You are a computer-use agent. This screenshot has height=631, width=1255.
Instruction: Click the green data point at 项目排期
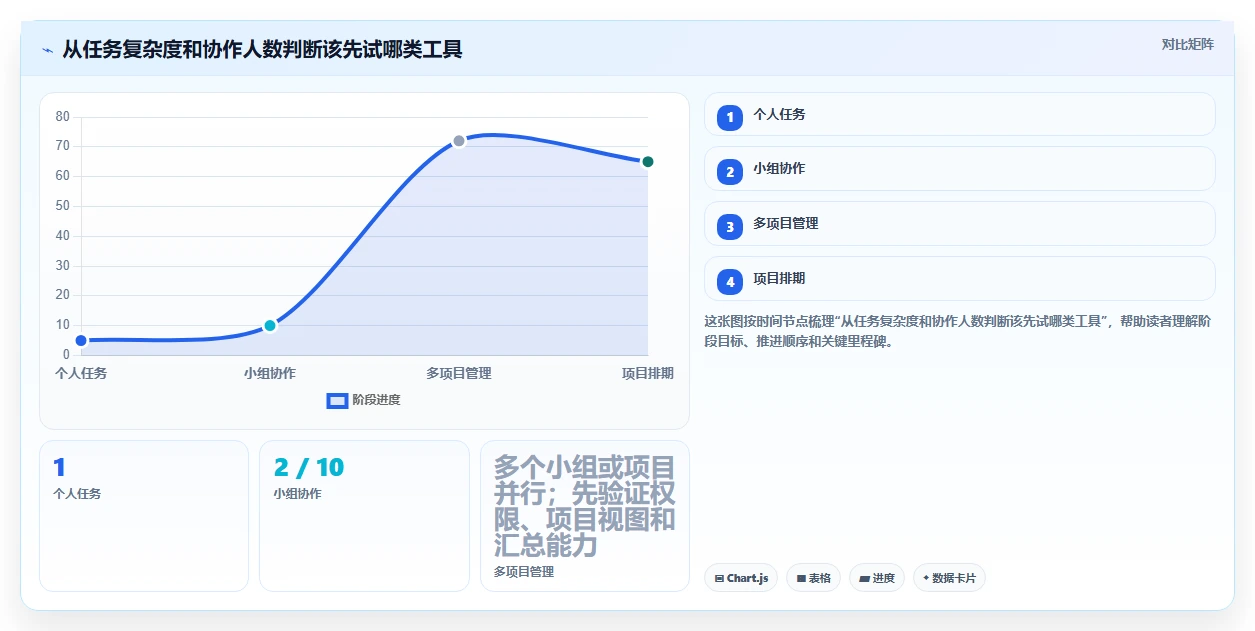[x=648, y=162]
